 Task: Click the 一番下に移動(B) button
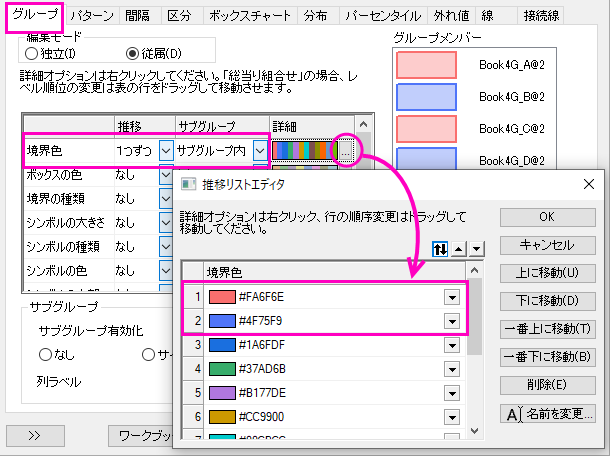click(x=547, y=357)
